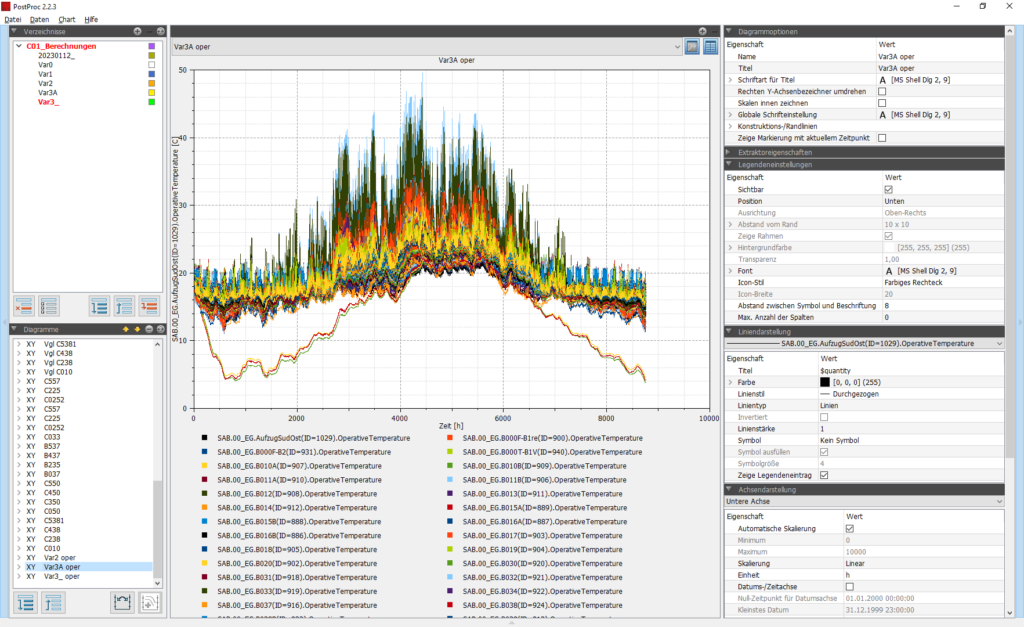Click the list icon with three checkboxes under Verzeichnisse
The height and width of the screenshot is (627, 1024).
click(48, 306)
